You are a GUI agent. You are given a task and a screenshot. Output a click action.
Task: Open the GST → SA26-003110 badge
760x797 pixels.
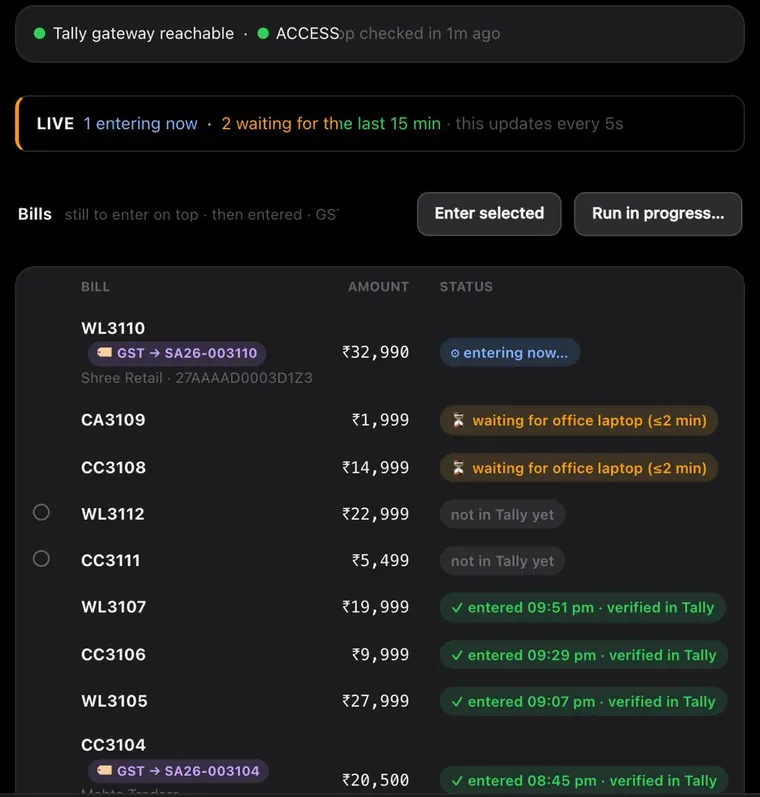[177, 353]
